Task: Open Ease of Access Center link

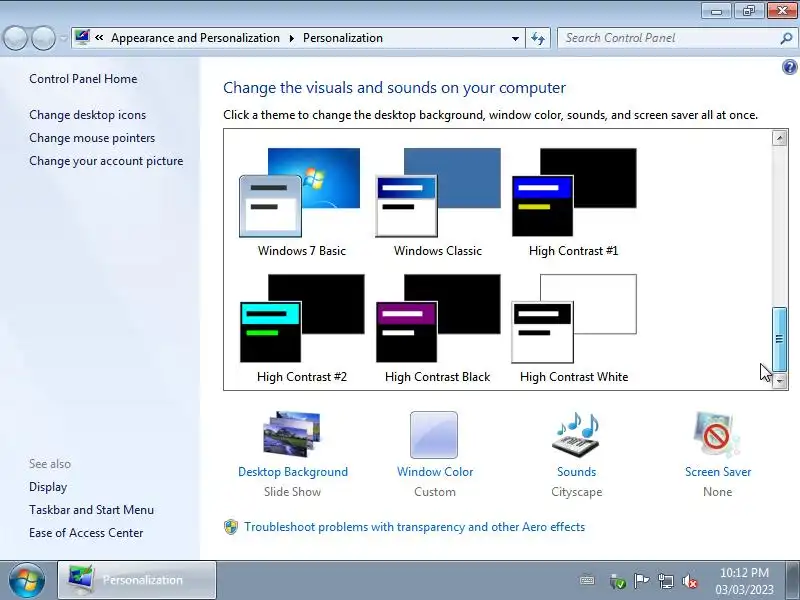Action: [x=86, y=533]
